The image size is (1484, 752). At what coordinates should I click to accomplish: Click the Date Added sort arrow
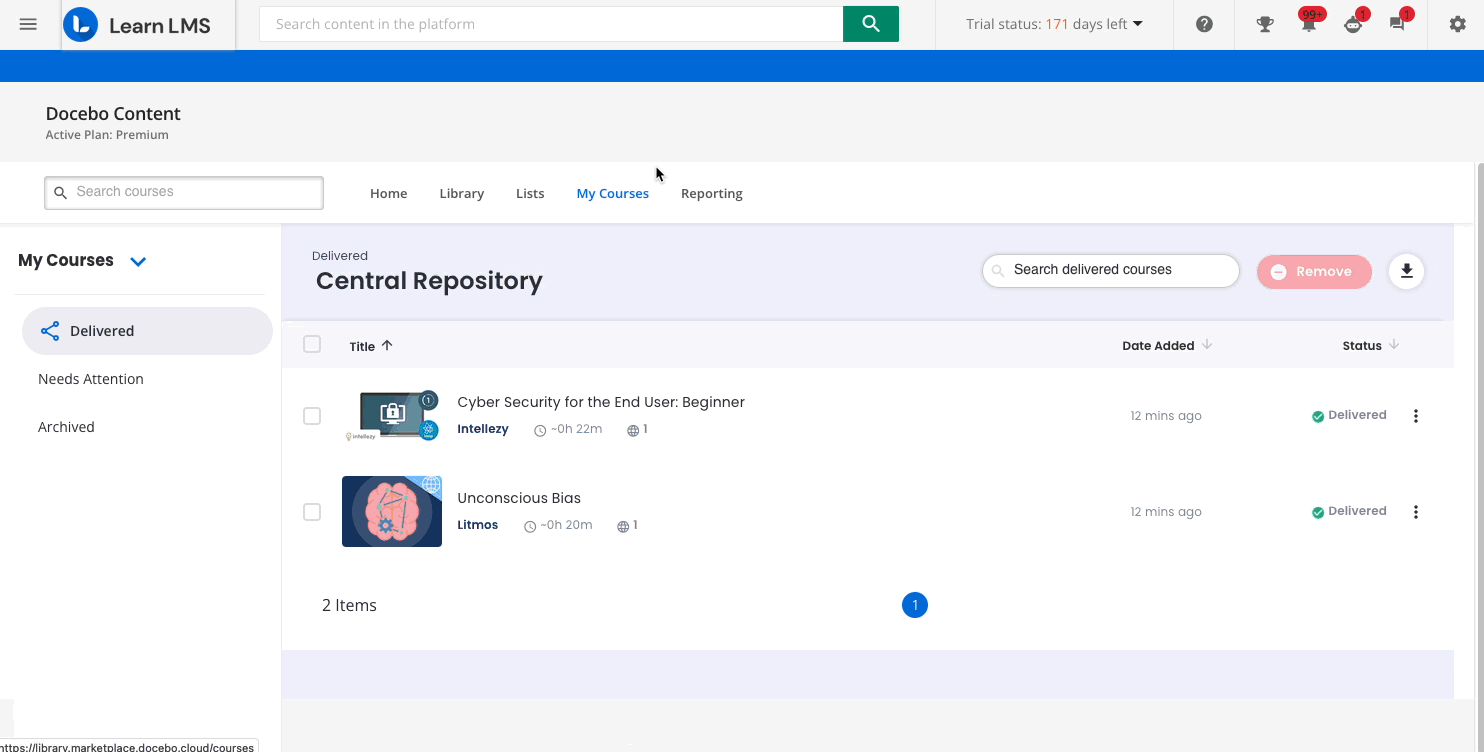1206,345
